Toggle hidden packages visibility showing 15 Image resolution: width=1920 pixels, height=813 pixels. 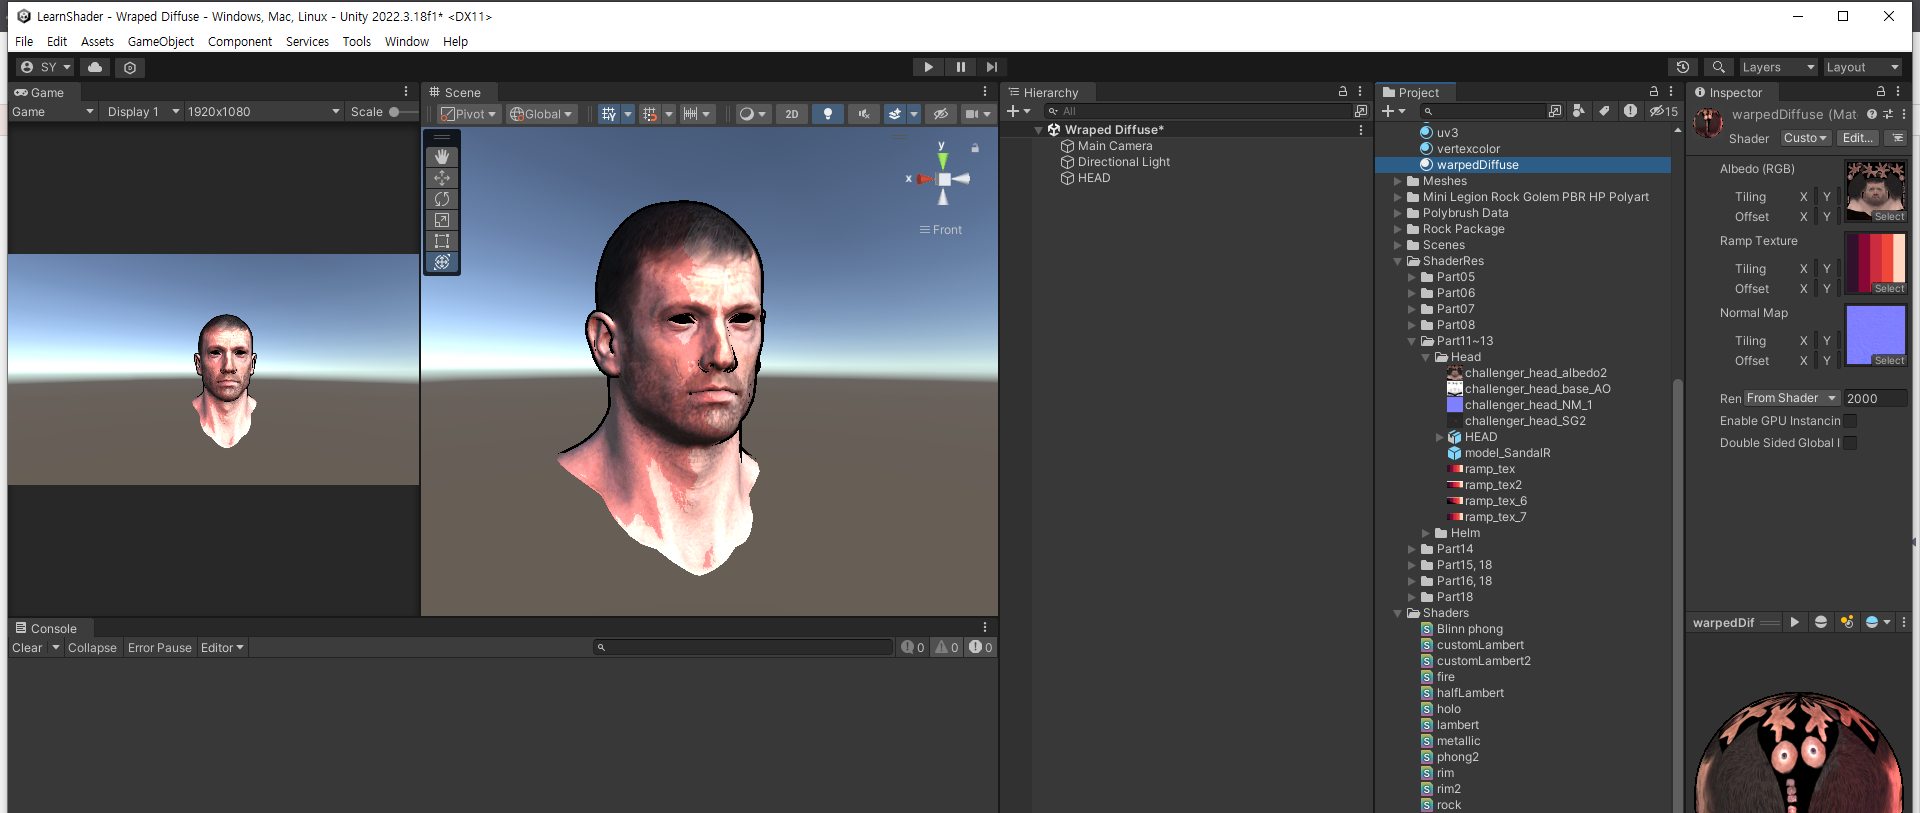[x=1664, y=111]
